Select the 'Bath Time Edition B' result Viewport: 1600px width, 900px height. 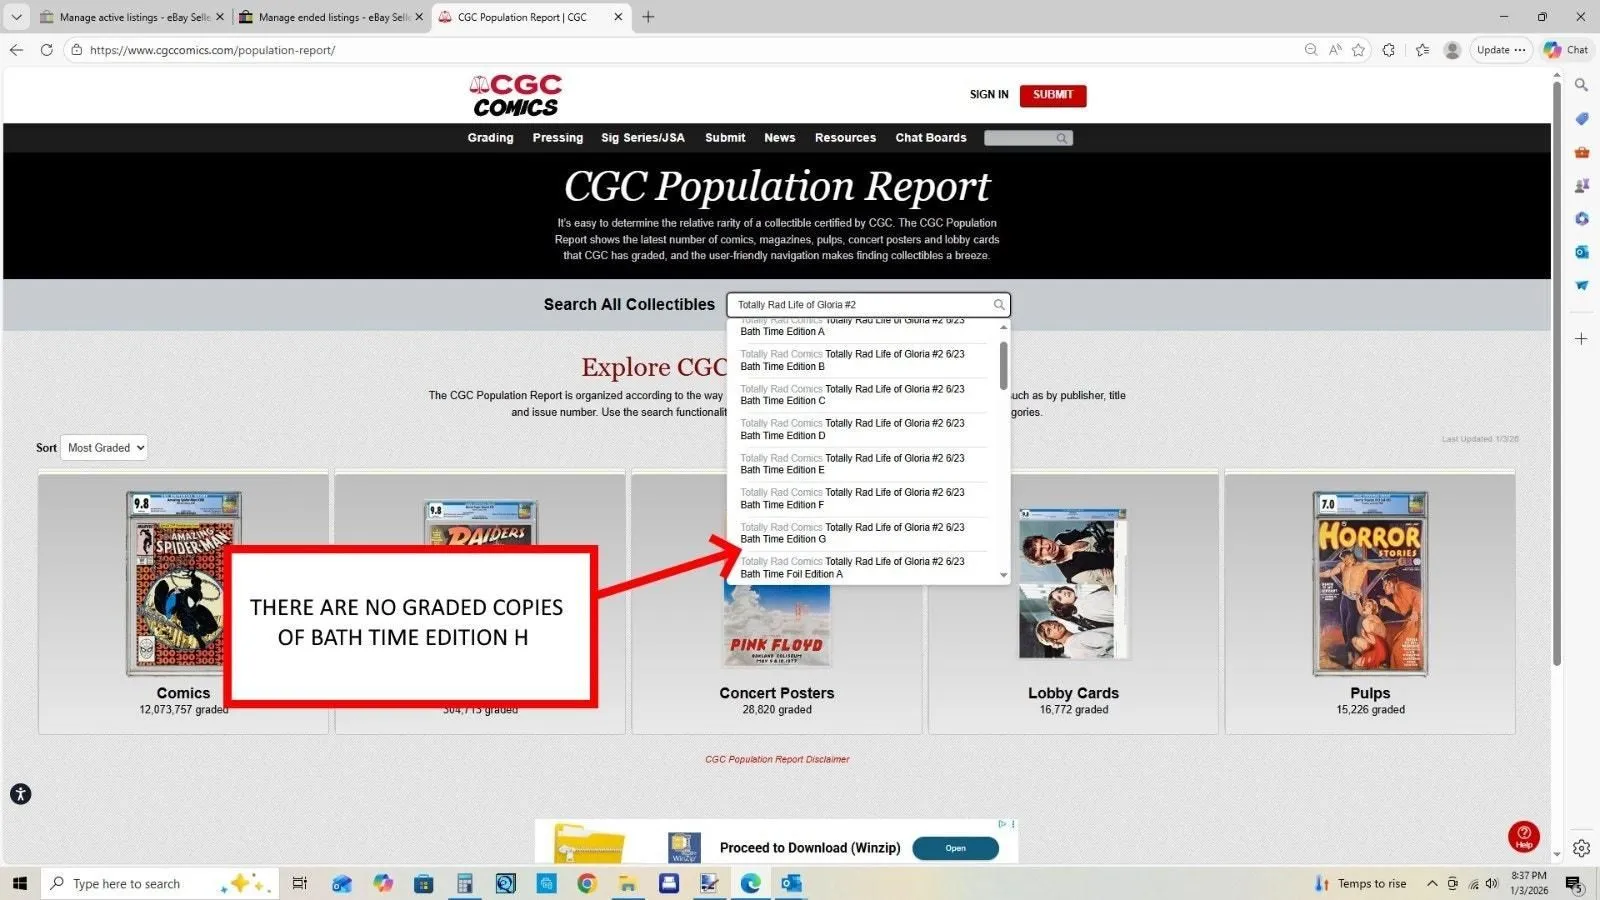862,360
